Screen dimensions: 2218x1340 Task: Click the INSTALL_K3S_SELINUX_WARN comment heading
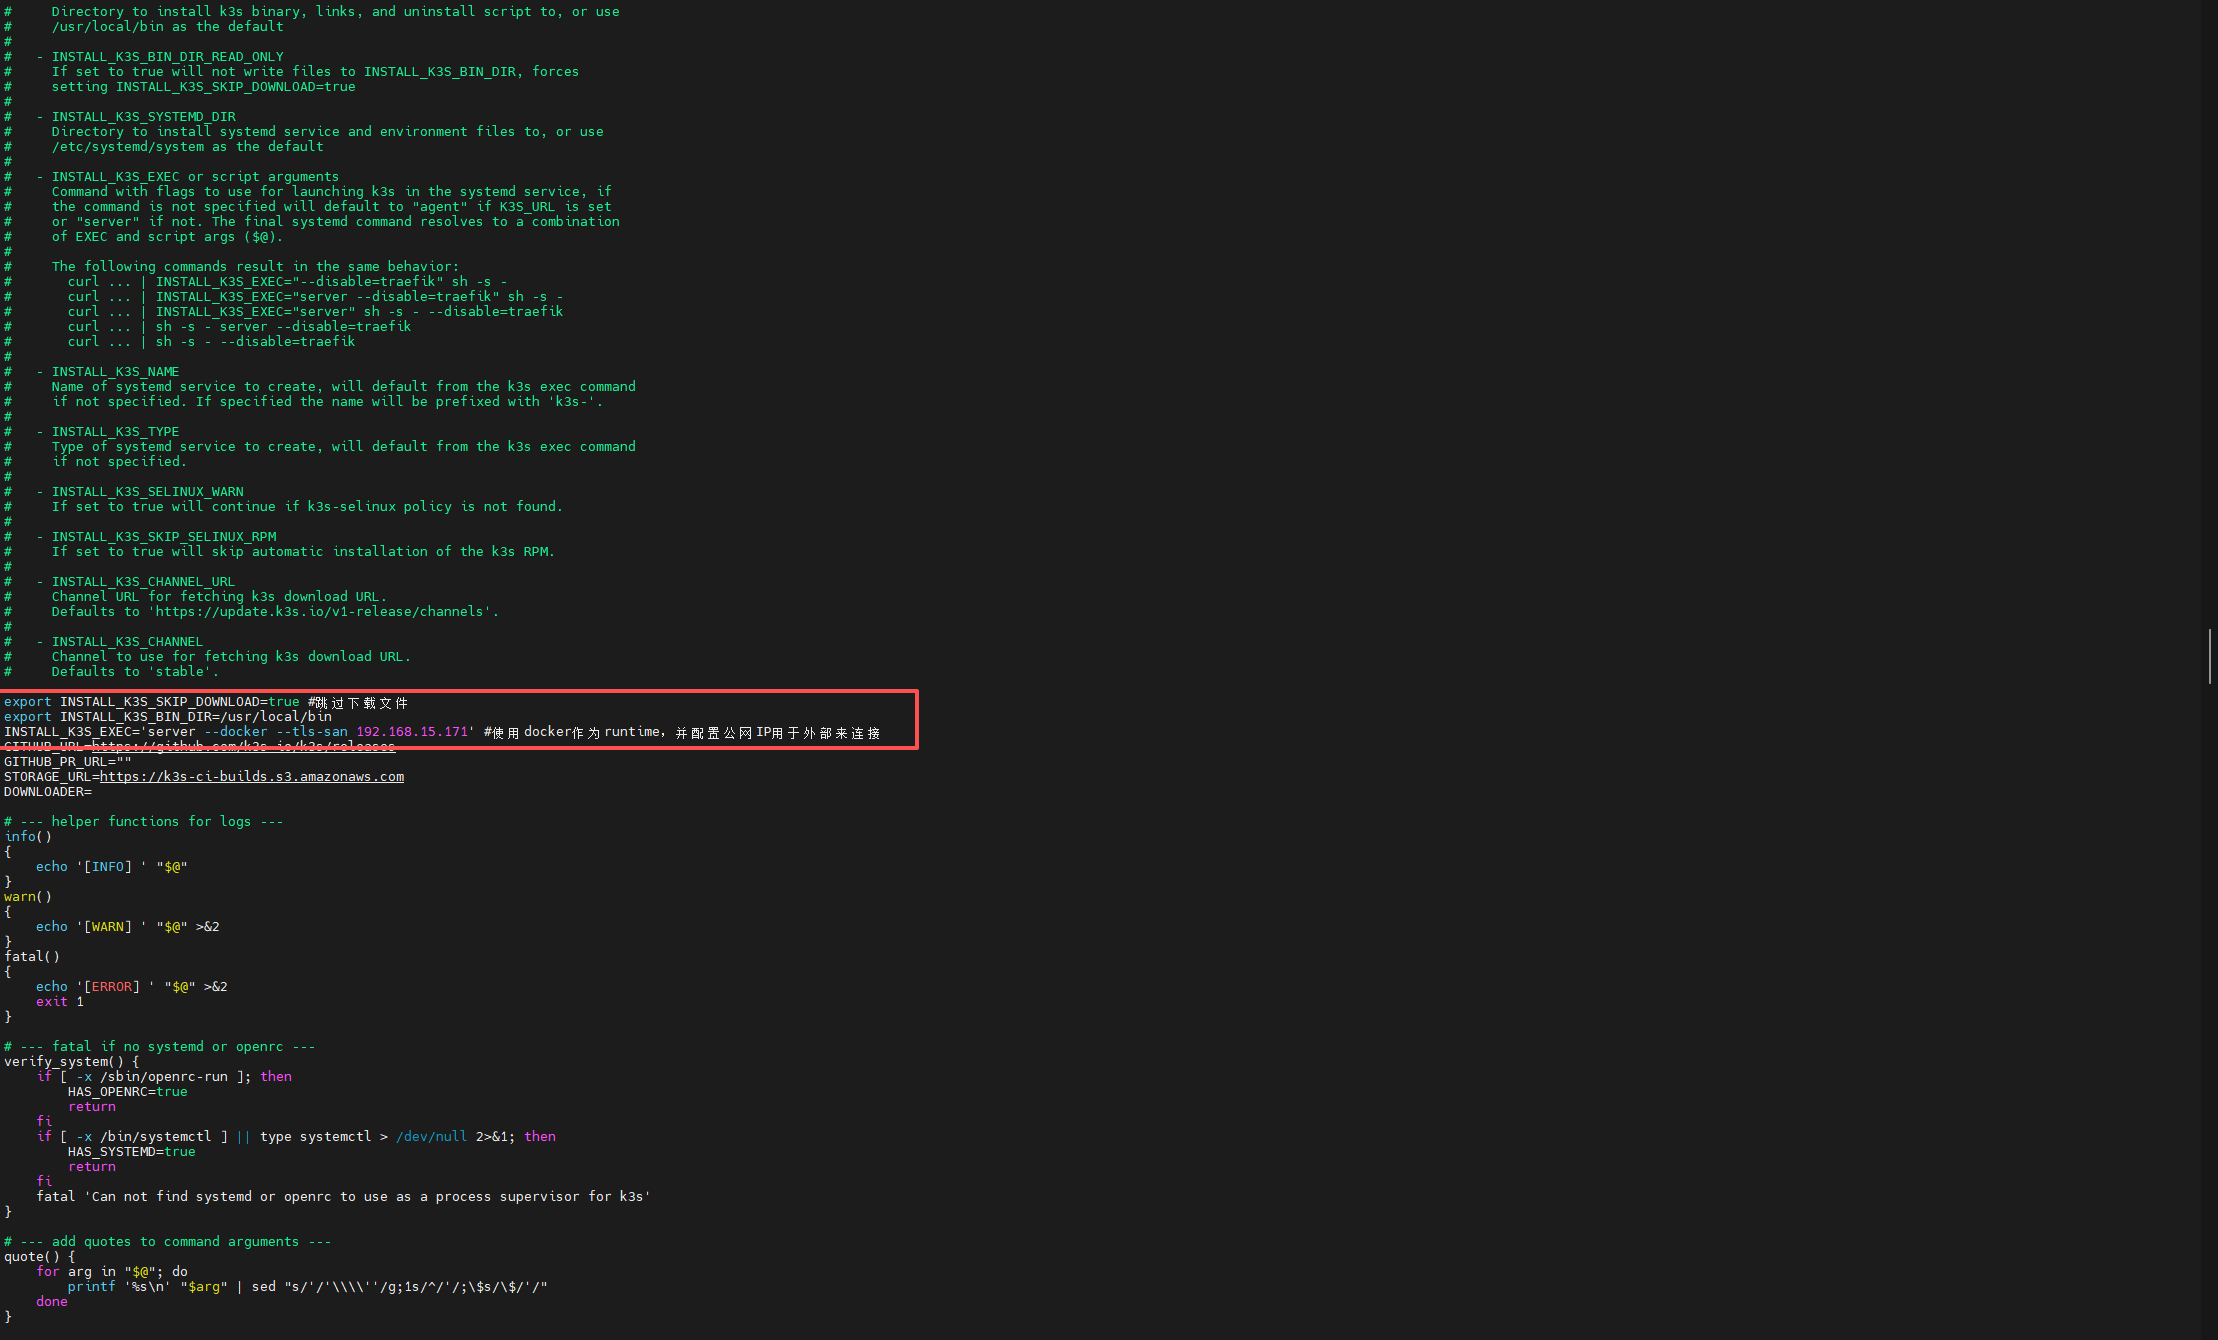[x=147, y=492]
